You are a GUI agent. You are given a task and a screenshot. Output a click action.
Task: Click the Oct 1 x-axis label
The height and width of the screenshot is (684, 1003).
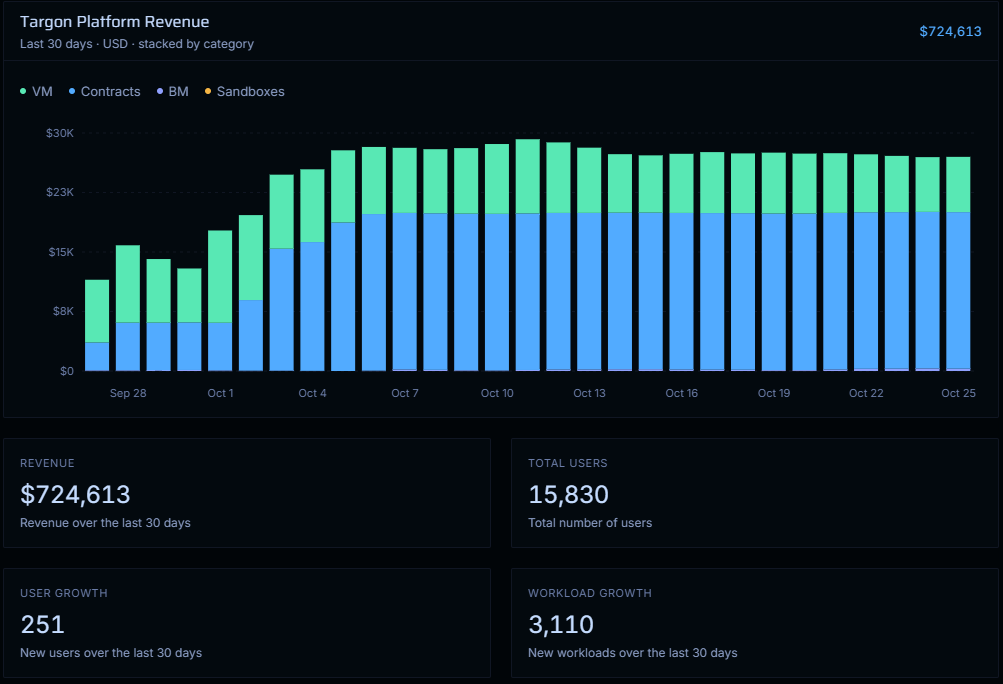[x=220, y=393]
